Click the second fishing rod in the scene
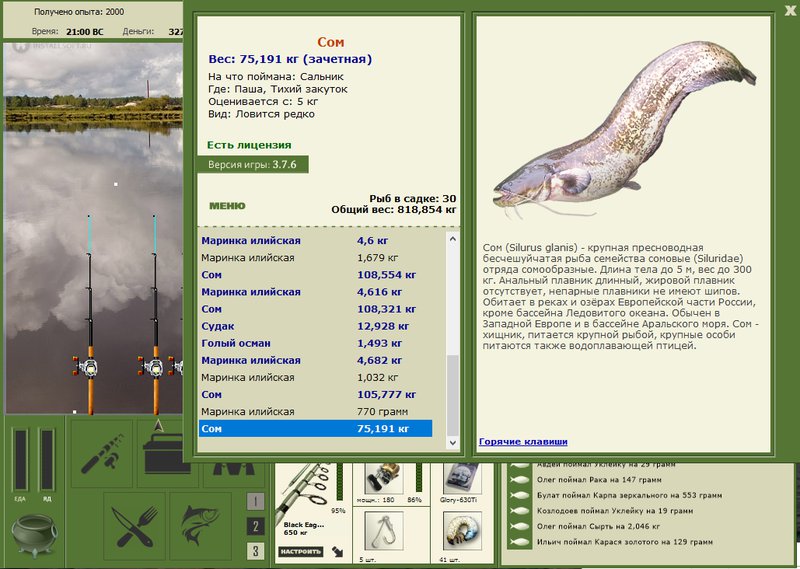This screenshot has width=800, height=569. (x=155, y=314)
